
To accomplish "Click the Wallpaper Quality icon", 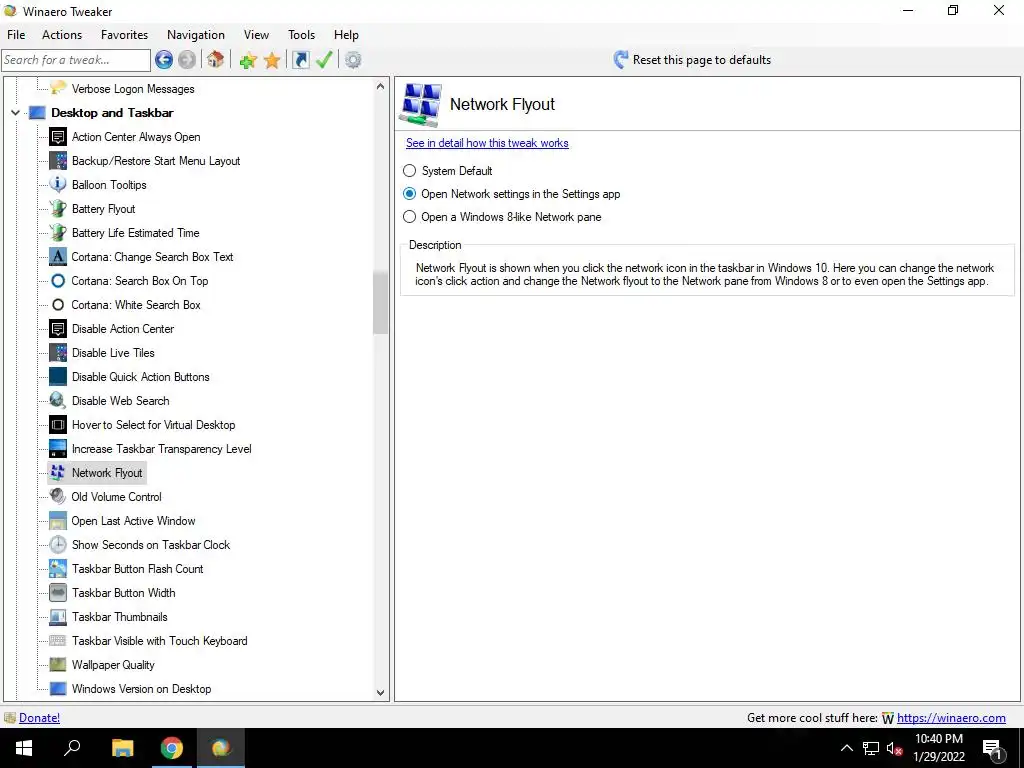I will click(58, 665).
